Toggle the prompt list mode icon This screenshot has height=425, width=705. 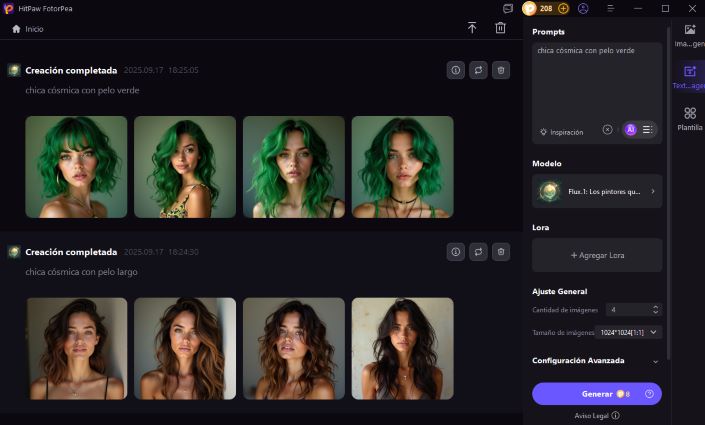tap(647, 130)
